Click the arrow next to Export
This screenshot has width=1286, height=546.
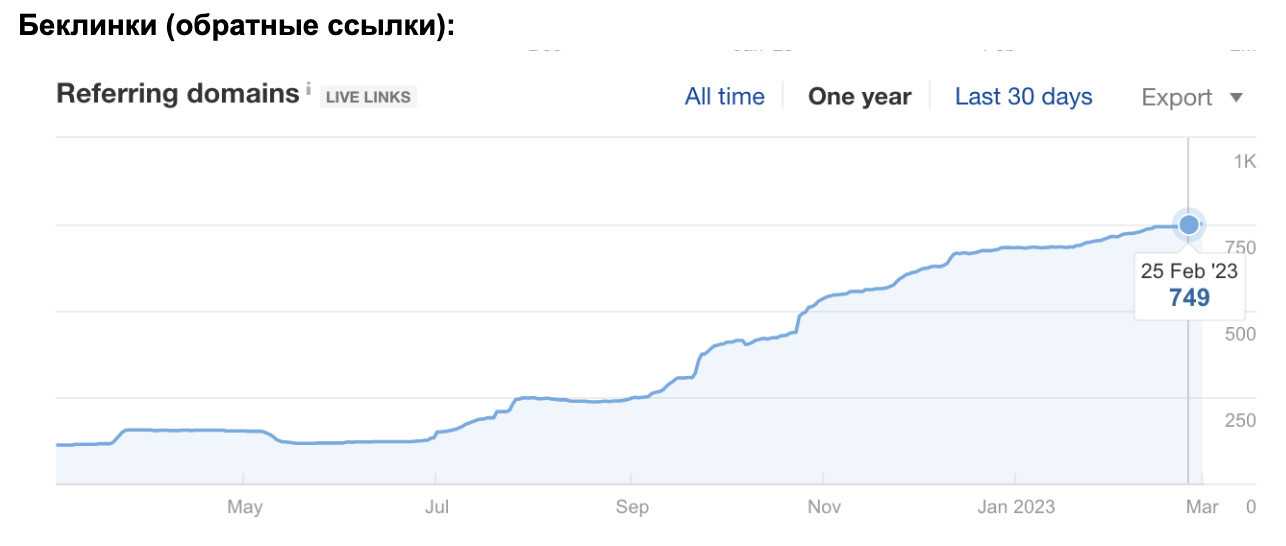click(1236, 97)
